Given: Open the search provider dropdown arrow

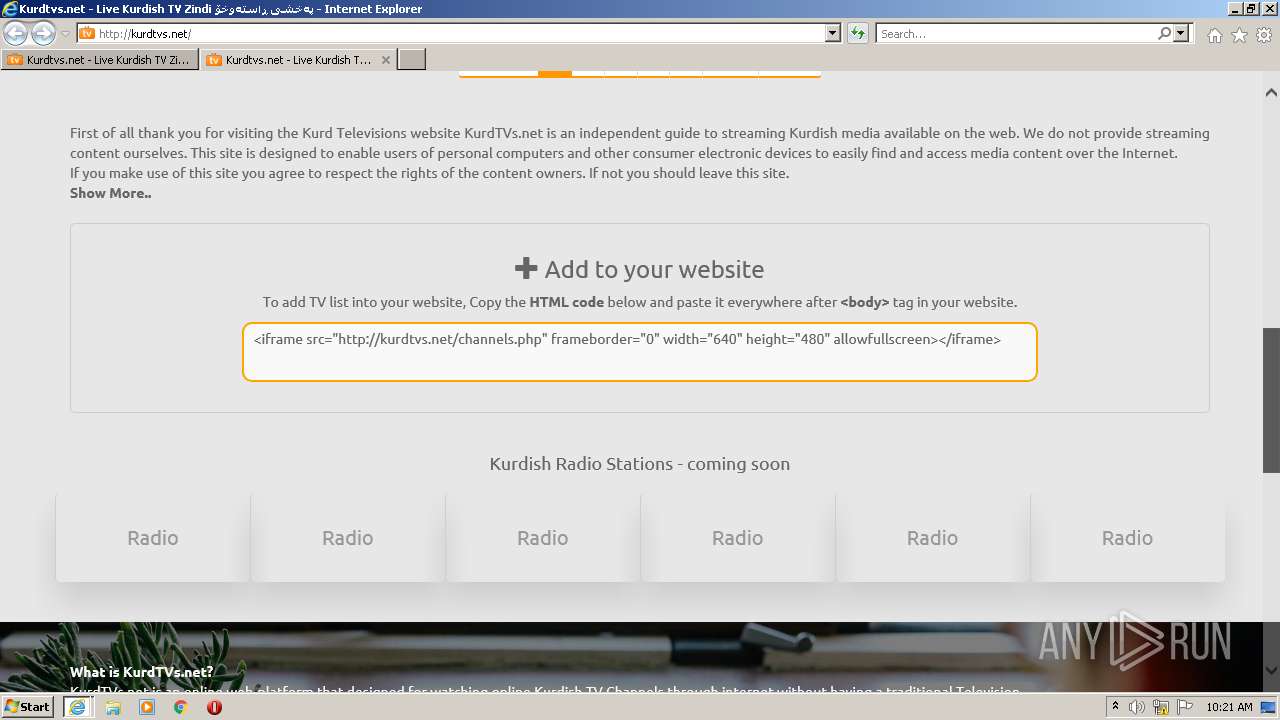Looking at the screenshot, I should point(1182,33).
